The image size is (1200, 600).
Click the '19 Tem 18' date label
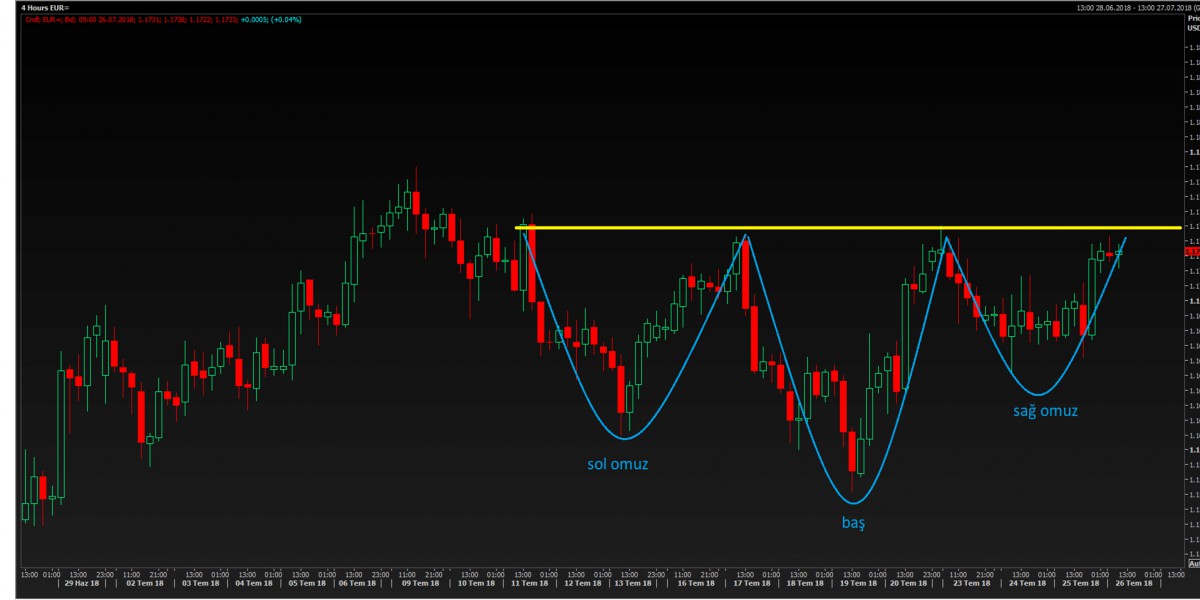point(859,582)
